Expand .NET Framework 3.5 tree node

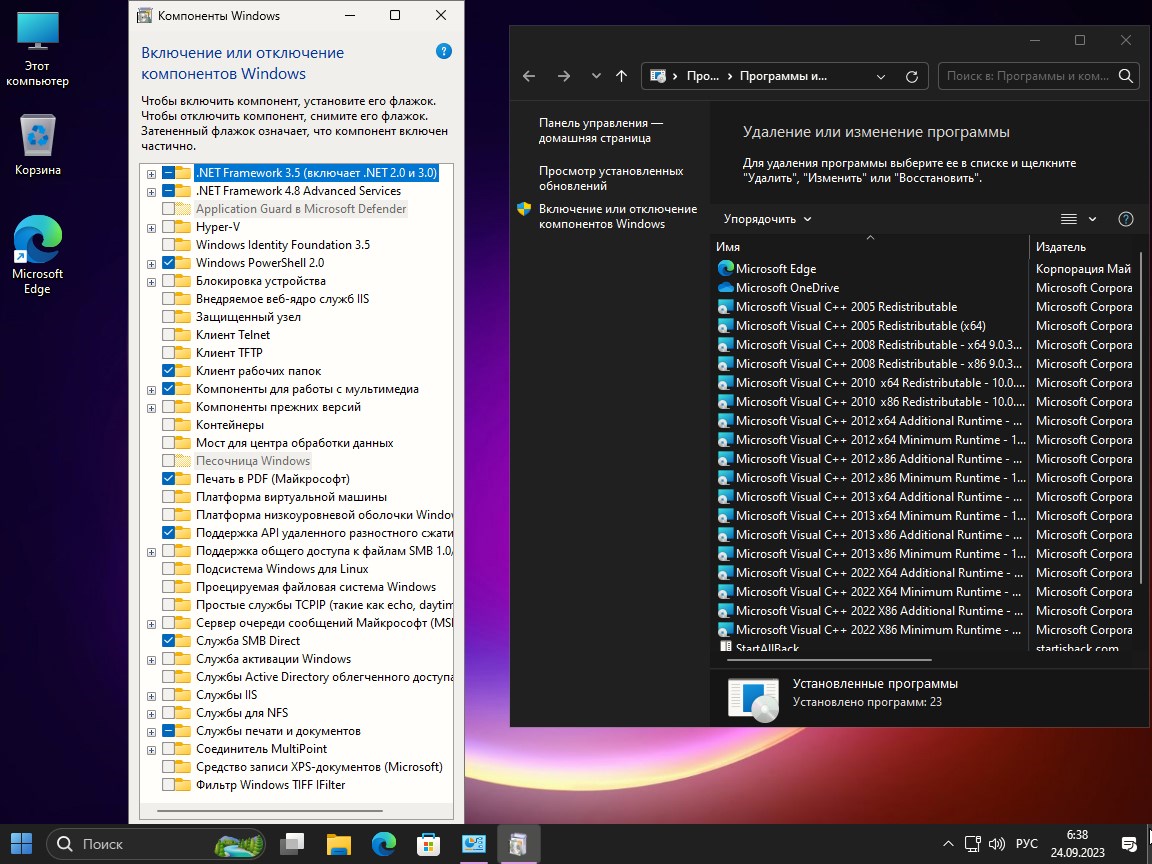151,174
